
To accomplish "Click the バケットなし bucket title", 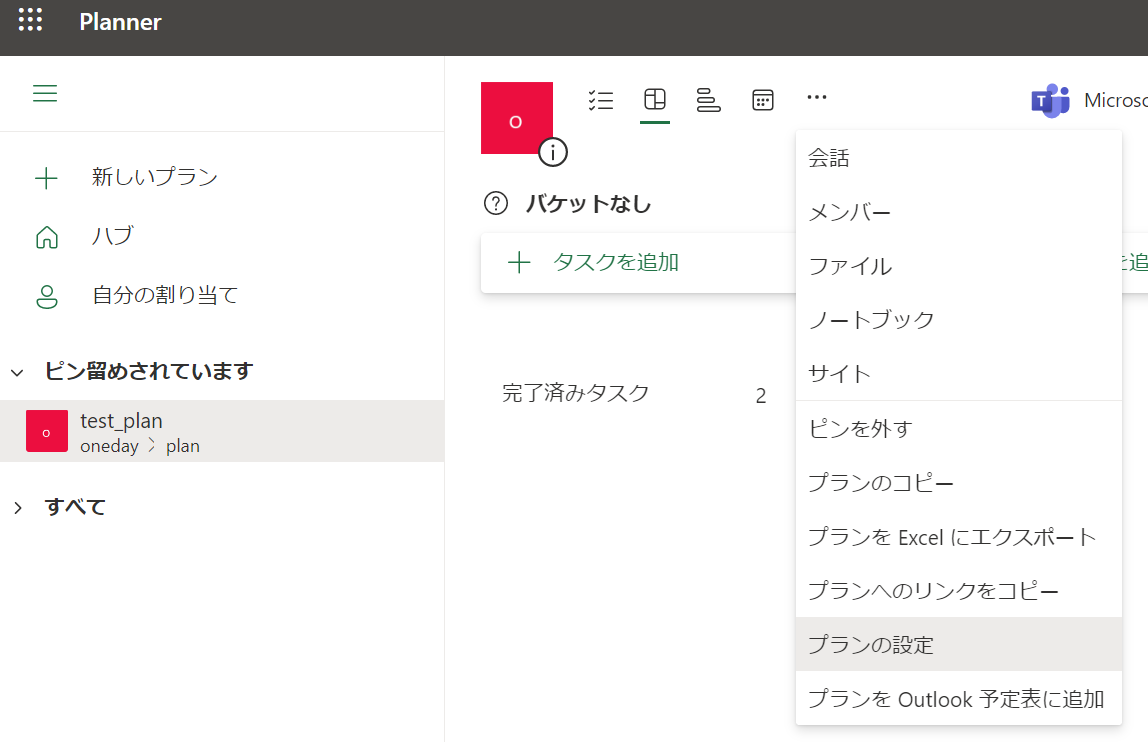I will point(589,204).
